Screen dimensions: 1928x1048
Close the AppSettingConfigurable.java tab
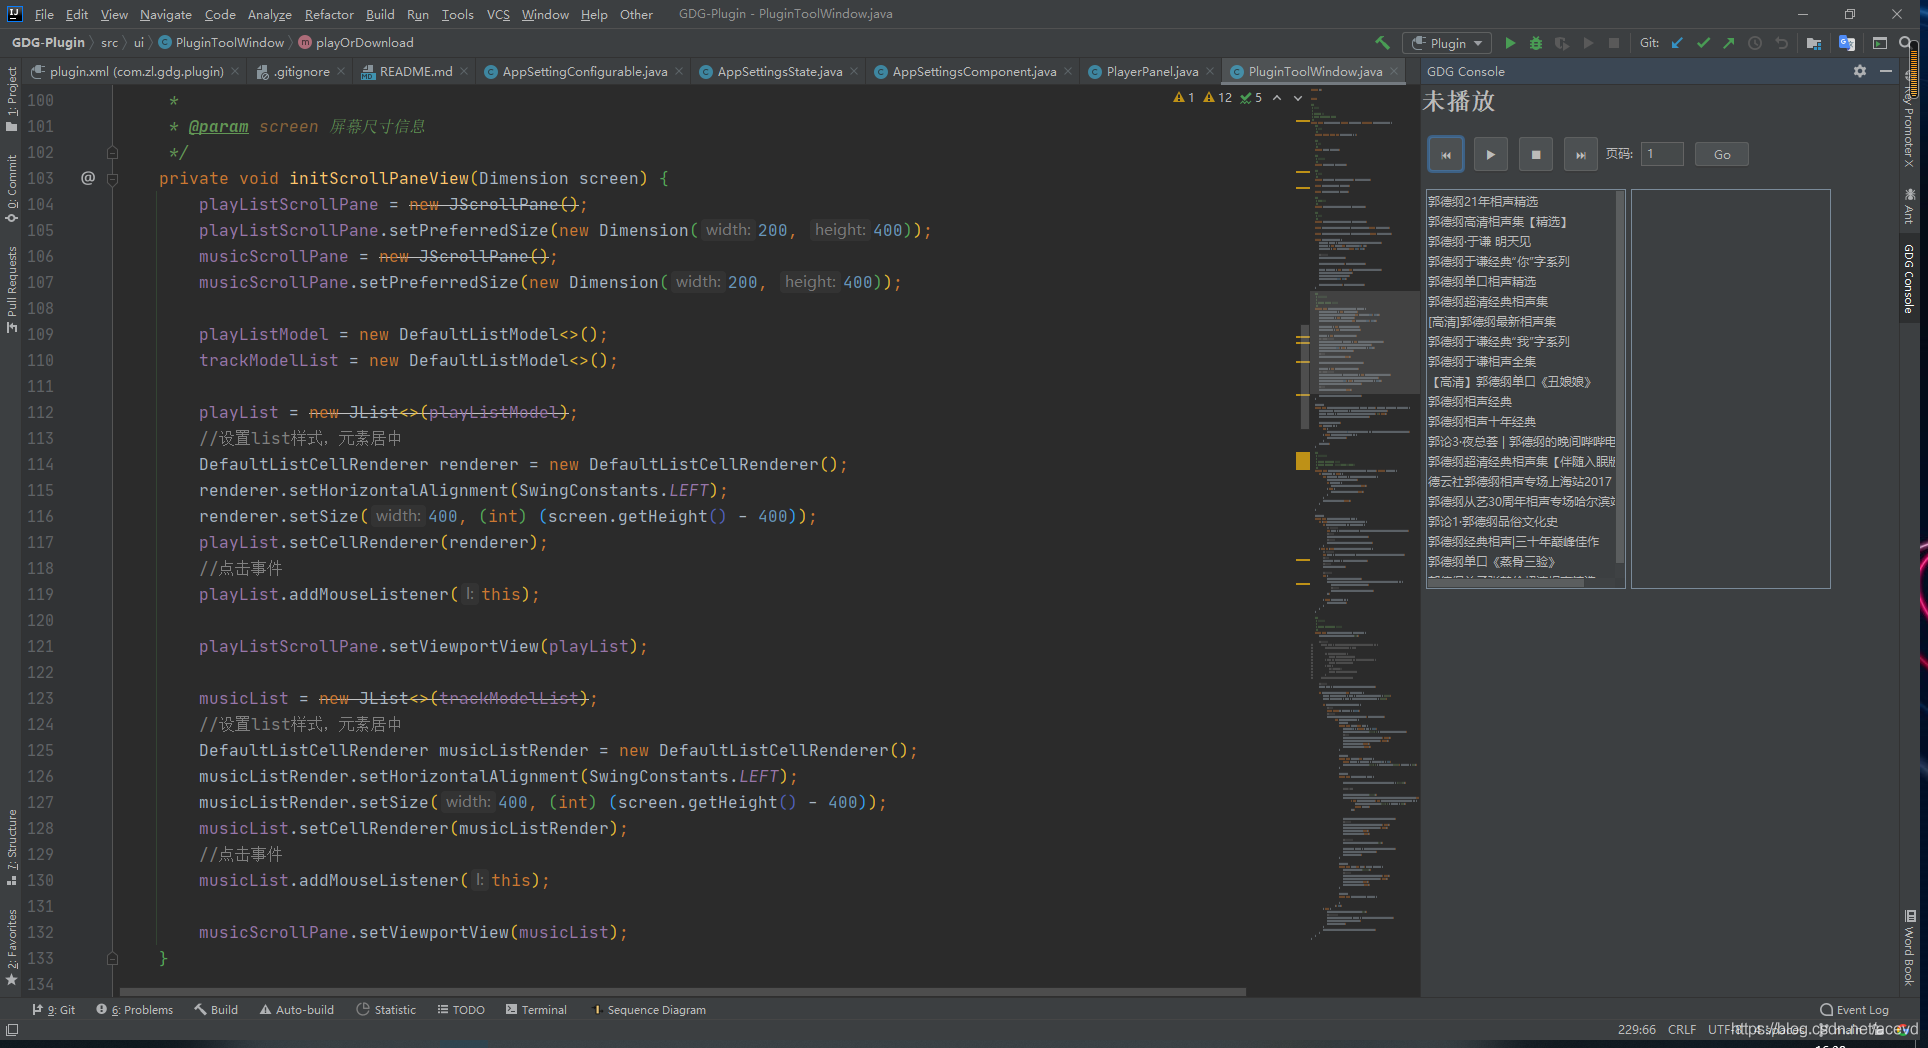pyautogui.click(x=679, y=71)
